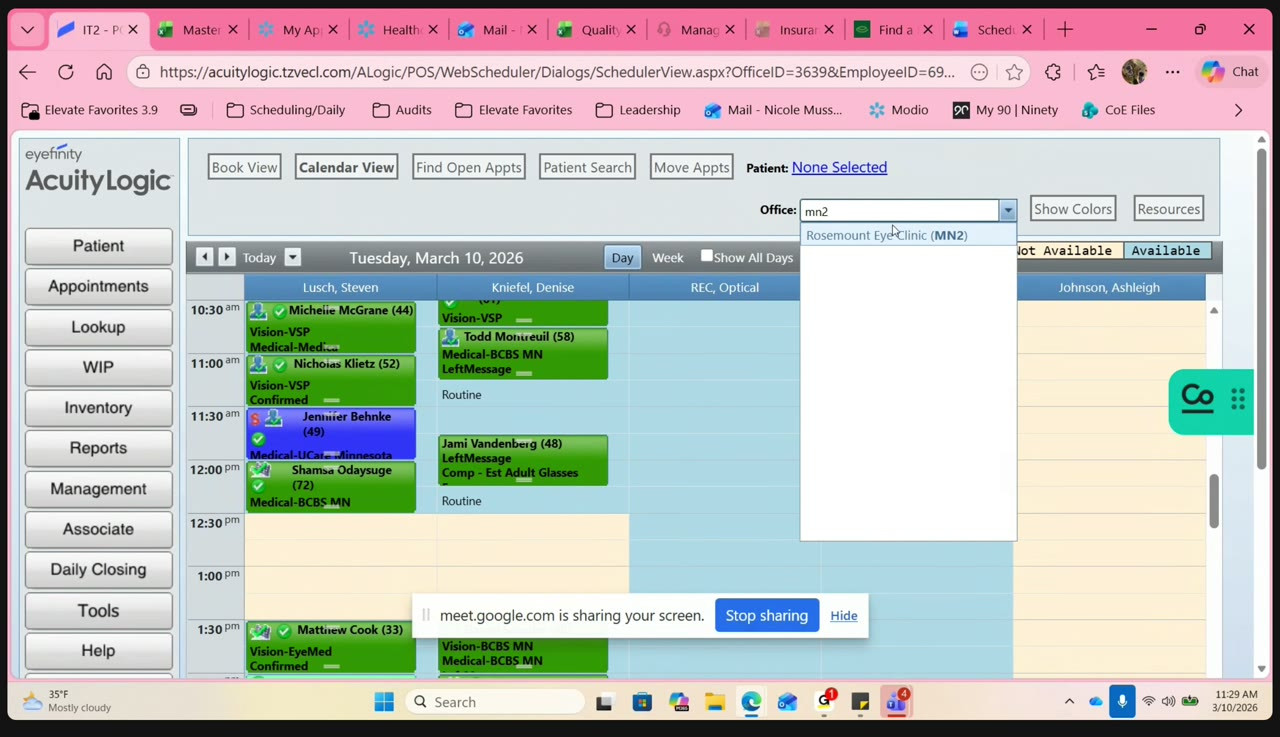Click the Move Appts button
Viewport: 1280px width, 737px height.
tap(691, 167)
